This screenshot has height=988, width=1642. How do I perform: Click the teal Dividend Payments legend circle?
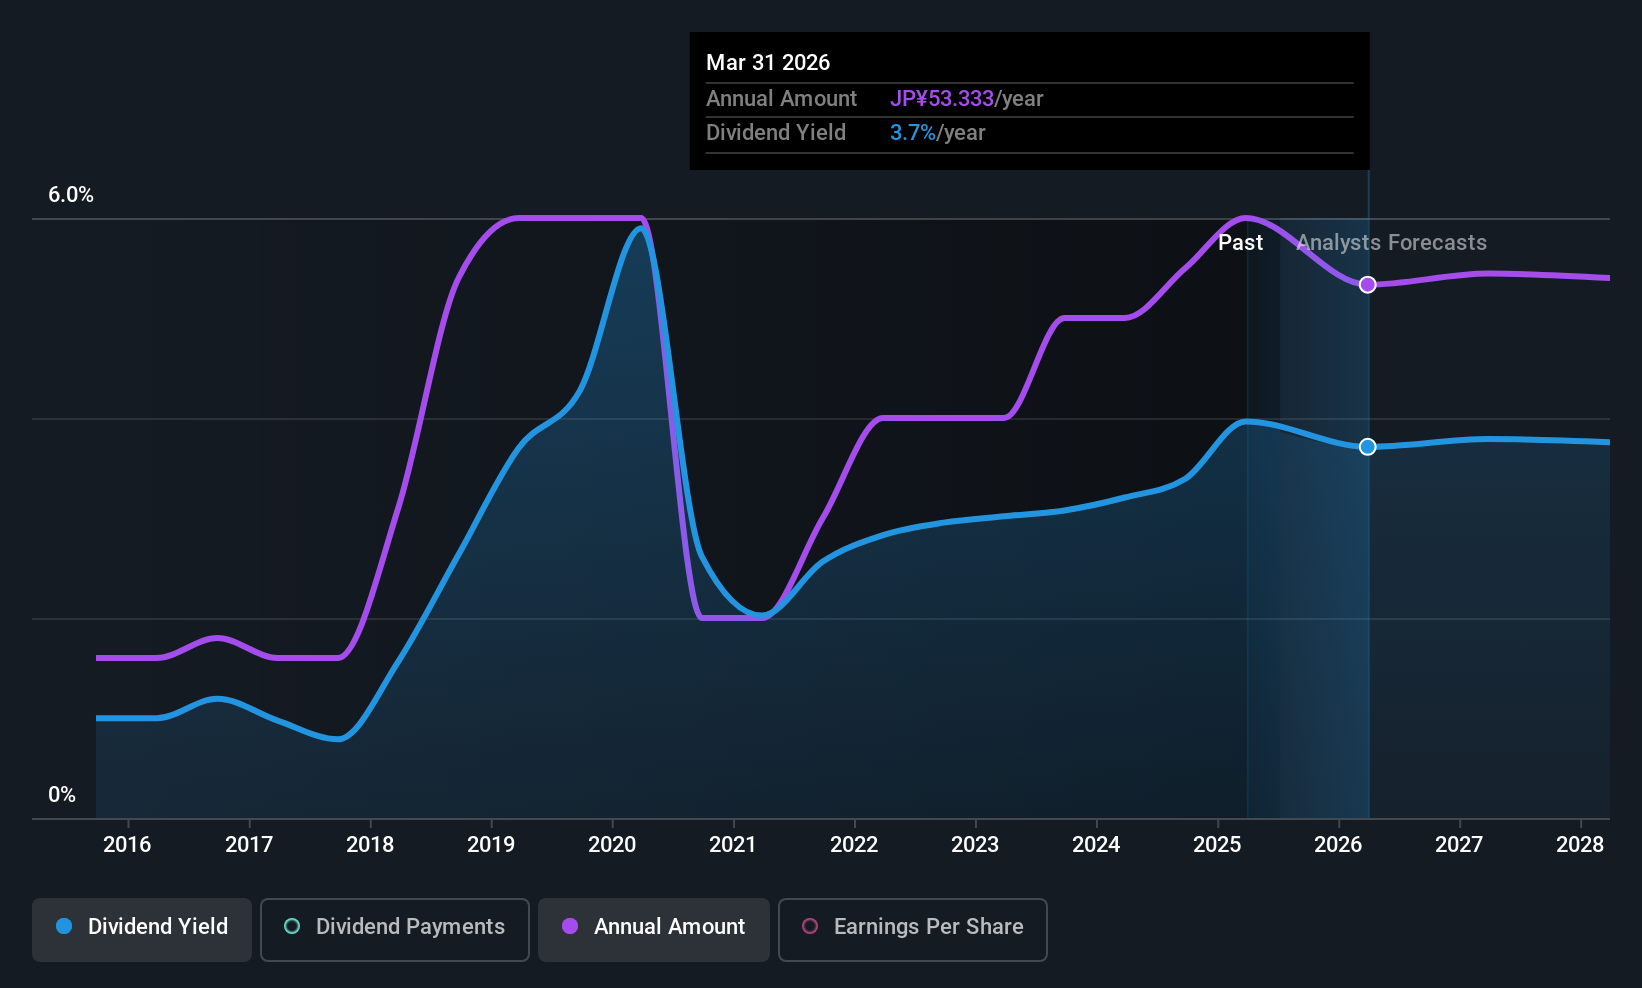coord(292,926)
